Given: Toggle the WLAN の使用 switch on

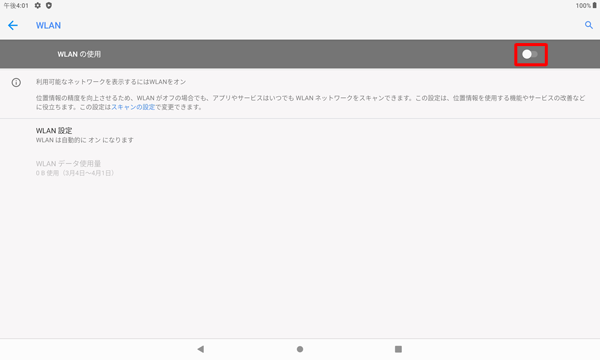Looking at the screenshot, I should 530,54.
